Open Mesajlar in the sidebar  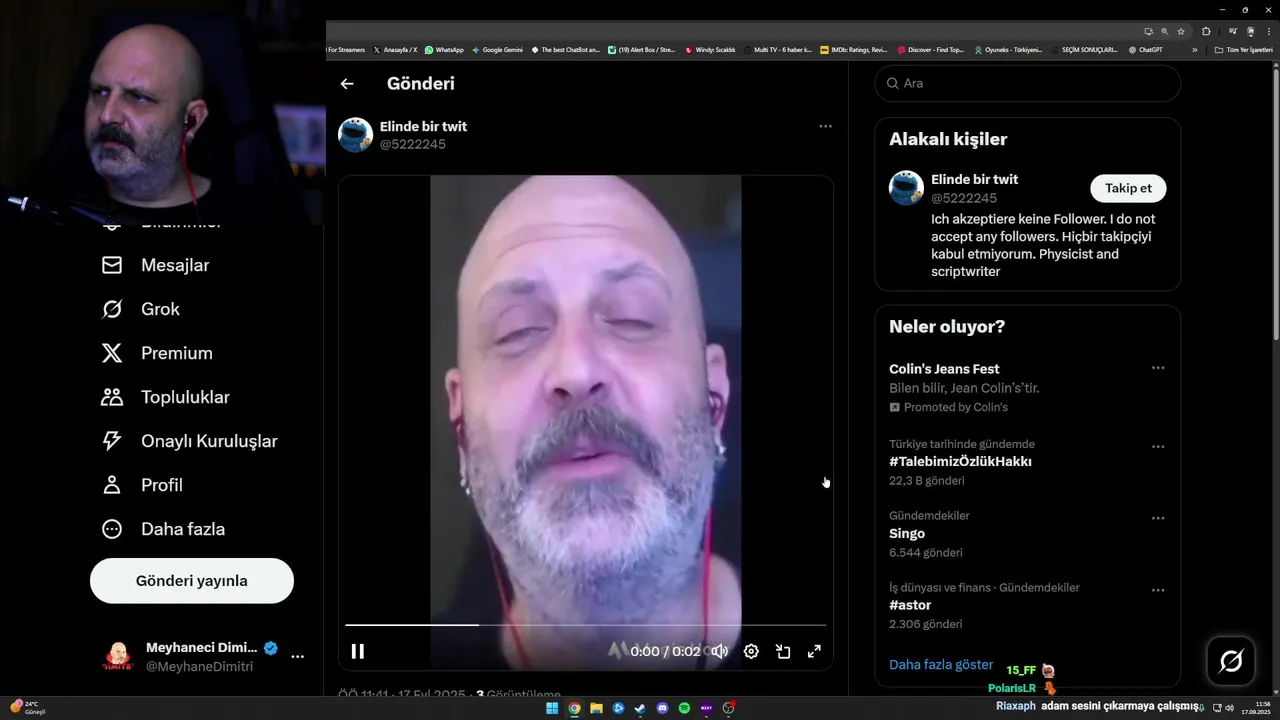(x=156, y=265)
